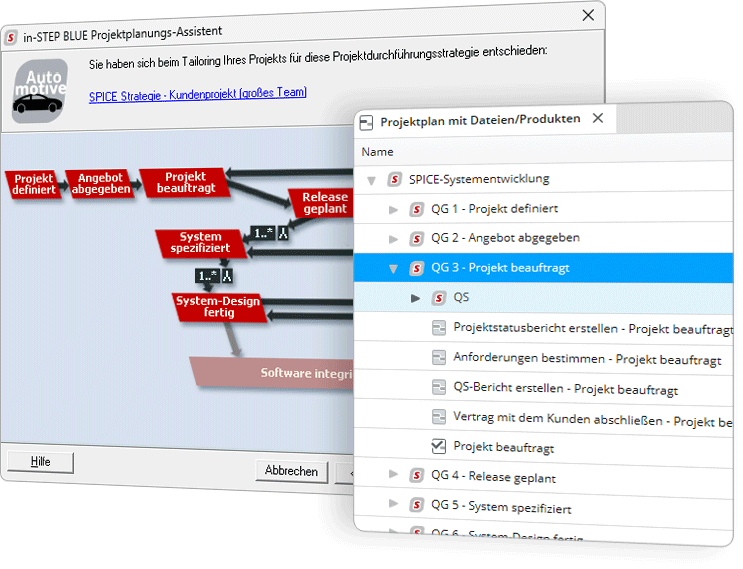
Task: Close the Projektplan mit Dateien/Produkten tab
Action: pos(598,118)
